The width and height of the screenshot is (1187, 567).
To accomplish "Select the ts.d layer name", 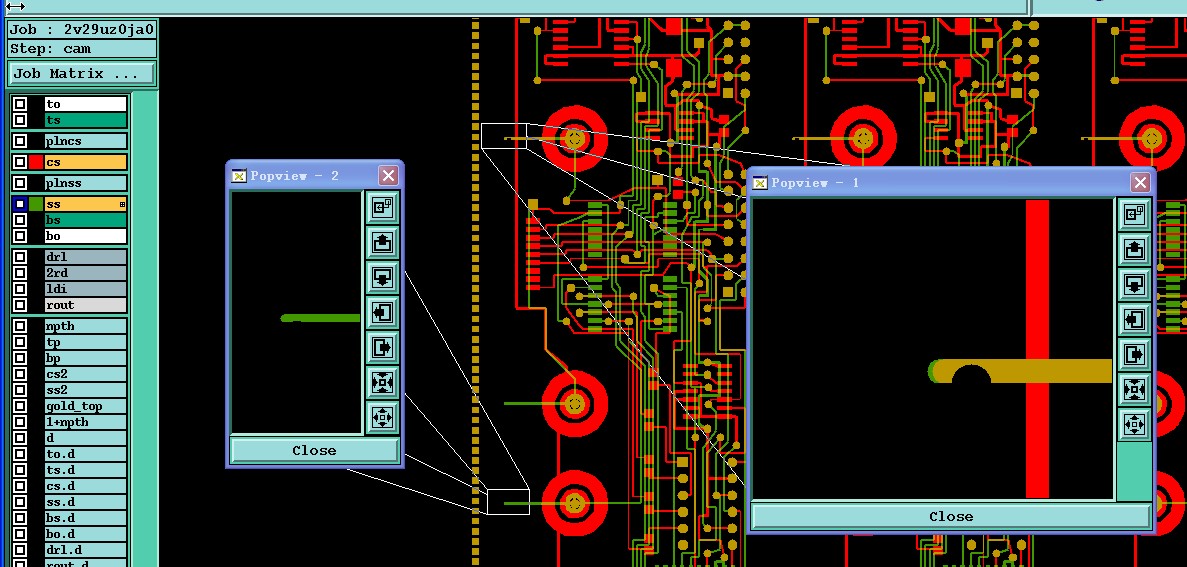I will click(x=85, y=470).
